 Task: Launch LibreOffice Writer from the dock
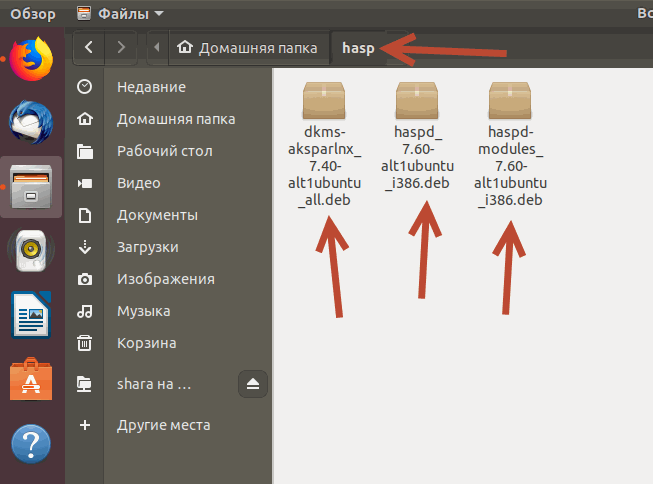pyautogui.click(x=32, y=315)
